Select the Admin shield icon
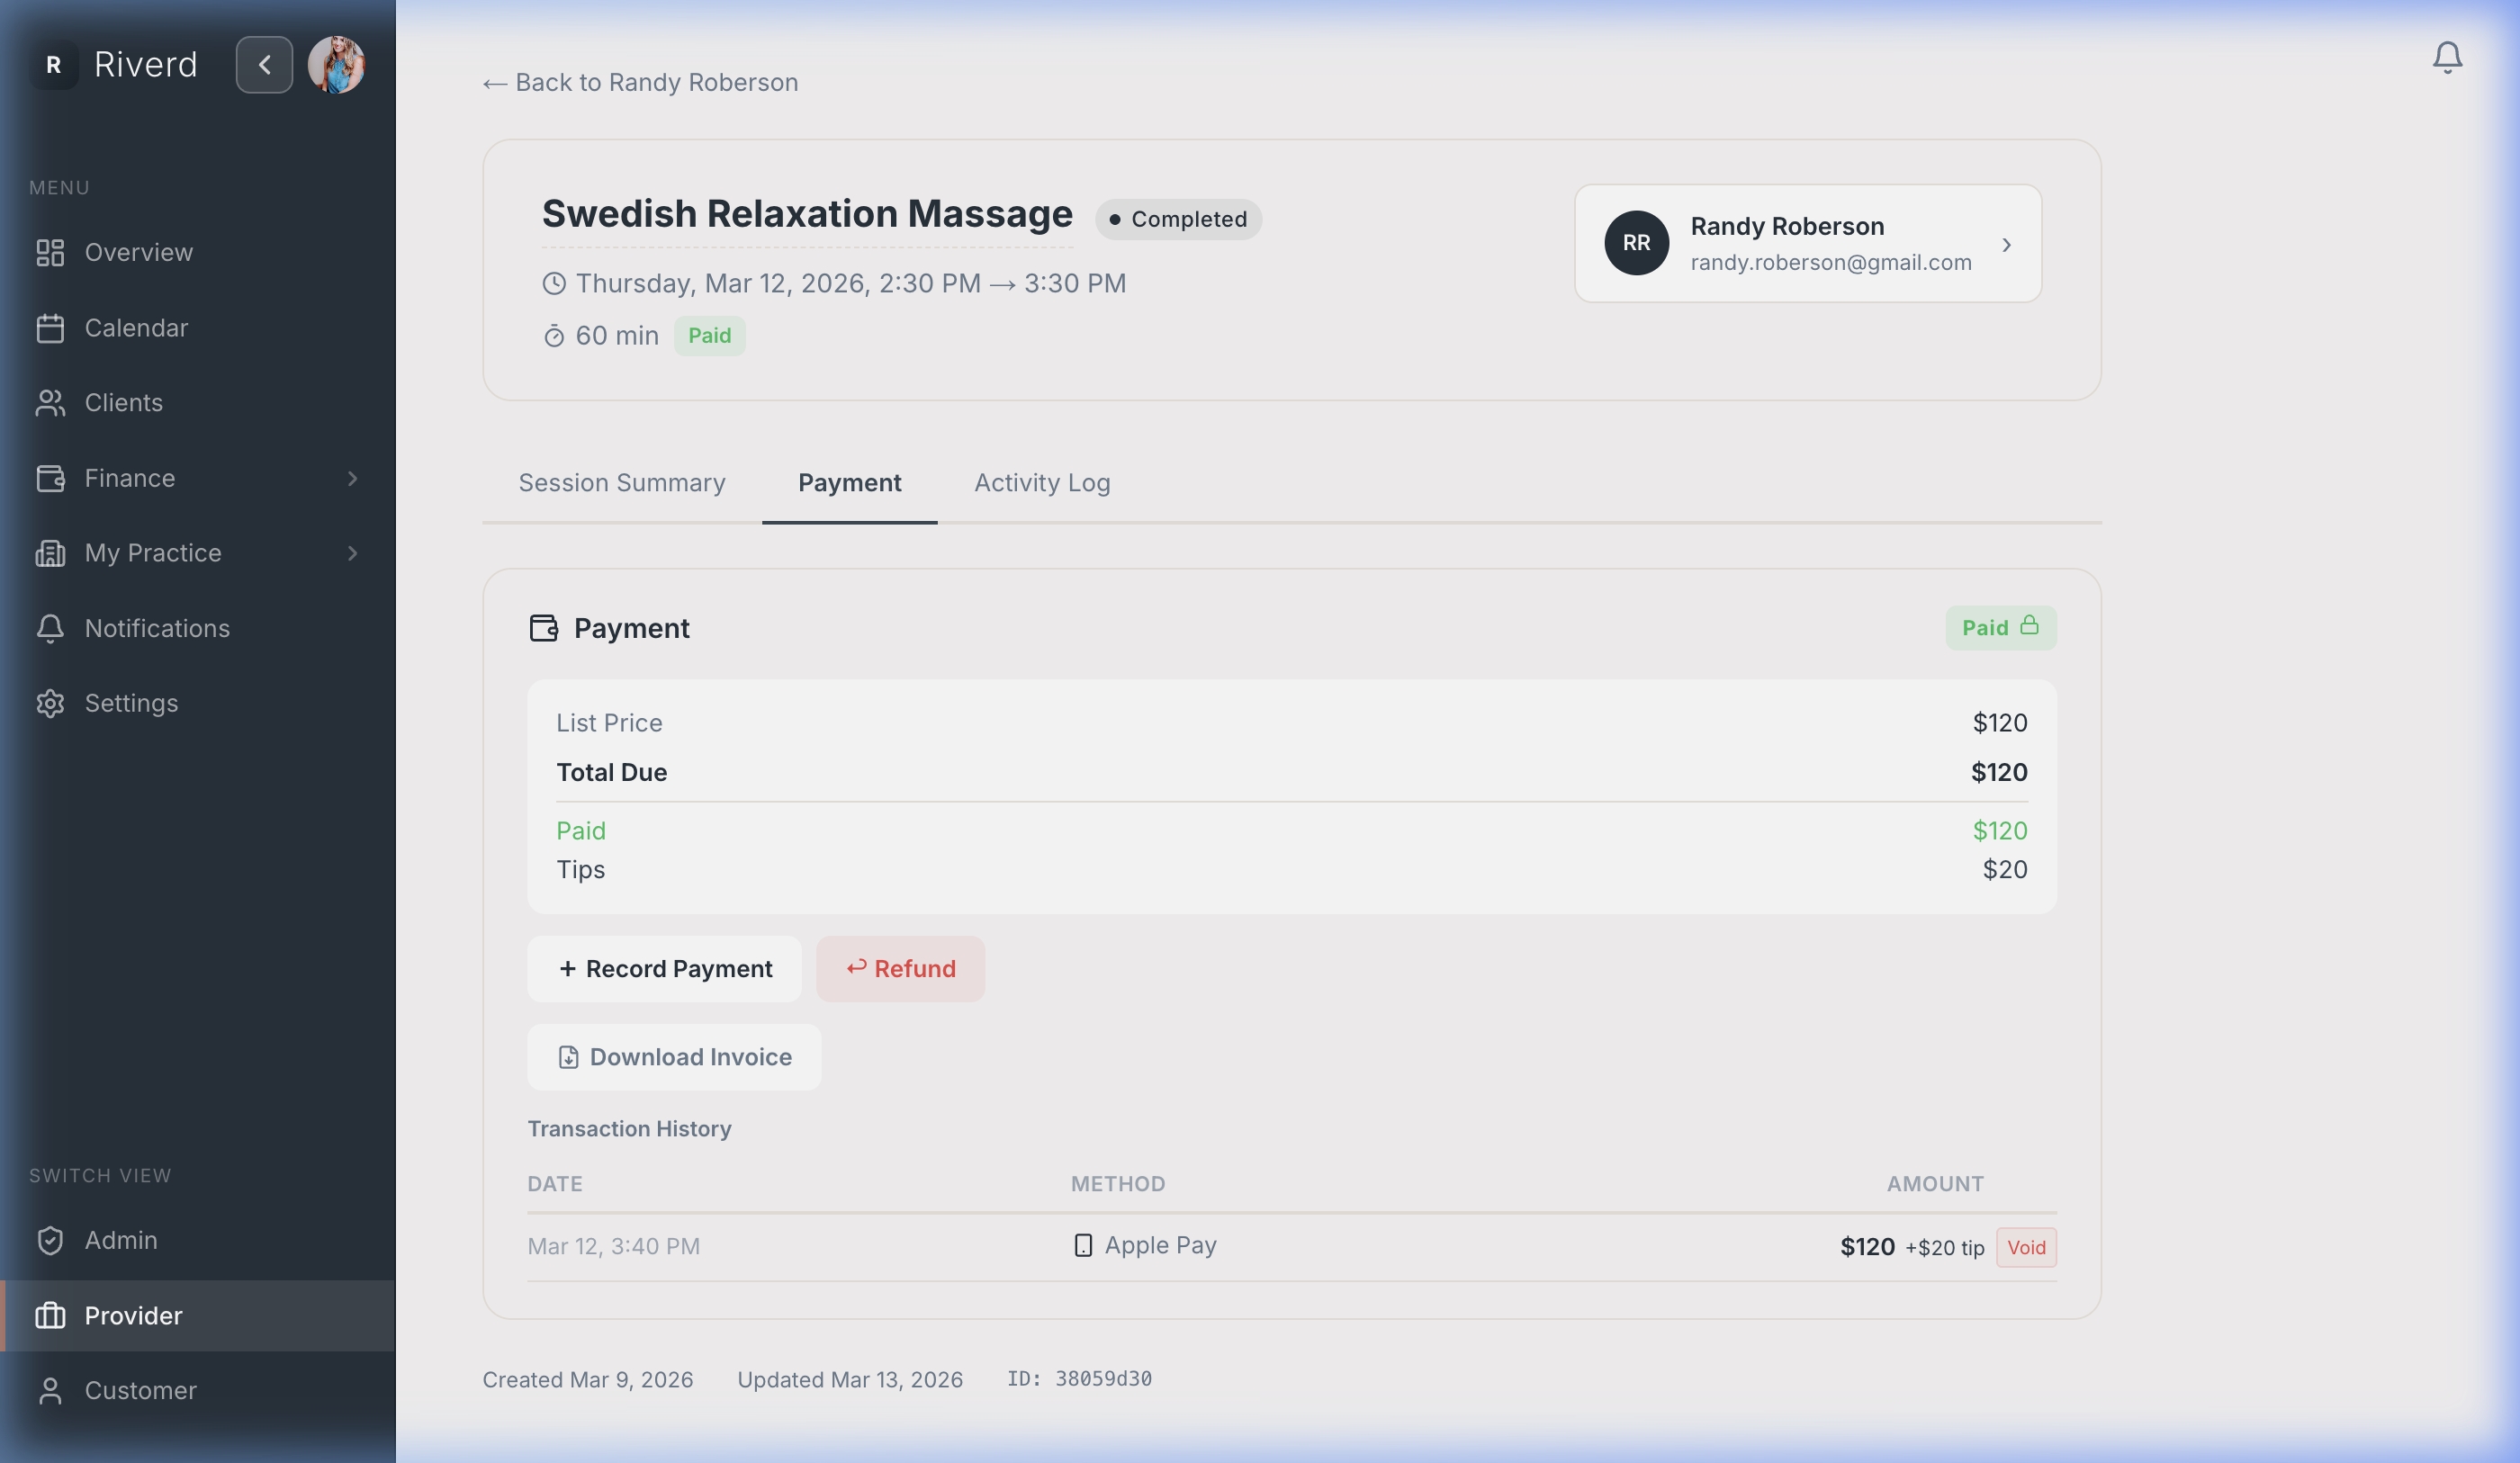Screen dimensions: 2520x1463 point(51,1240)
